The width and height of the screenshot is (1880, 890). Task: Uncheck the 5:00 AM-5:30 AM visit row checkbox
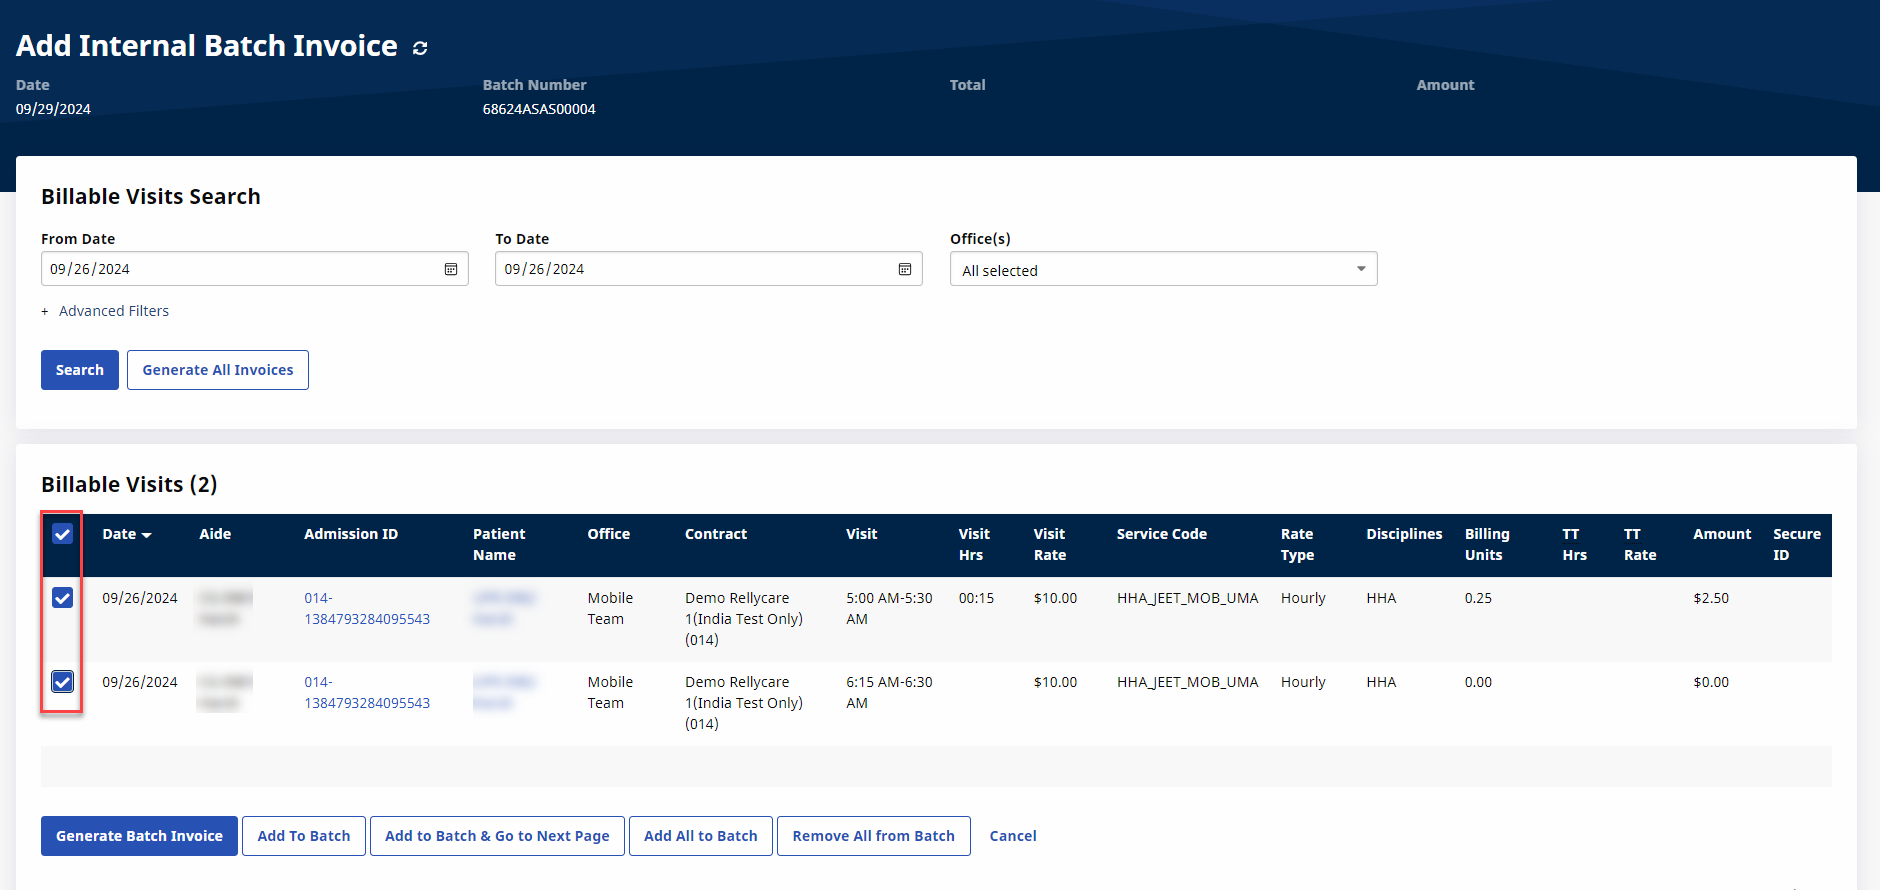(x=62, y=598)
